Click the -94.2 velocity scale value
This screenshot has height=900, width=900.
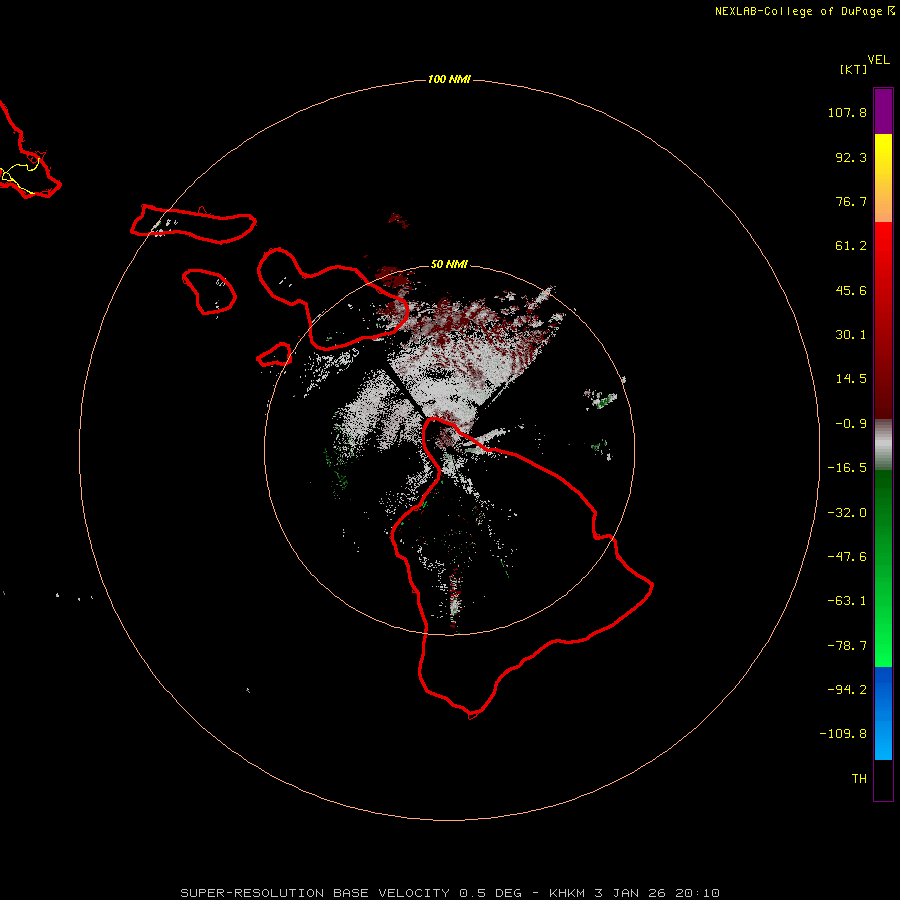[847, 689]
